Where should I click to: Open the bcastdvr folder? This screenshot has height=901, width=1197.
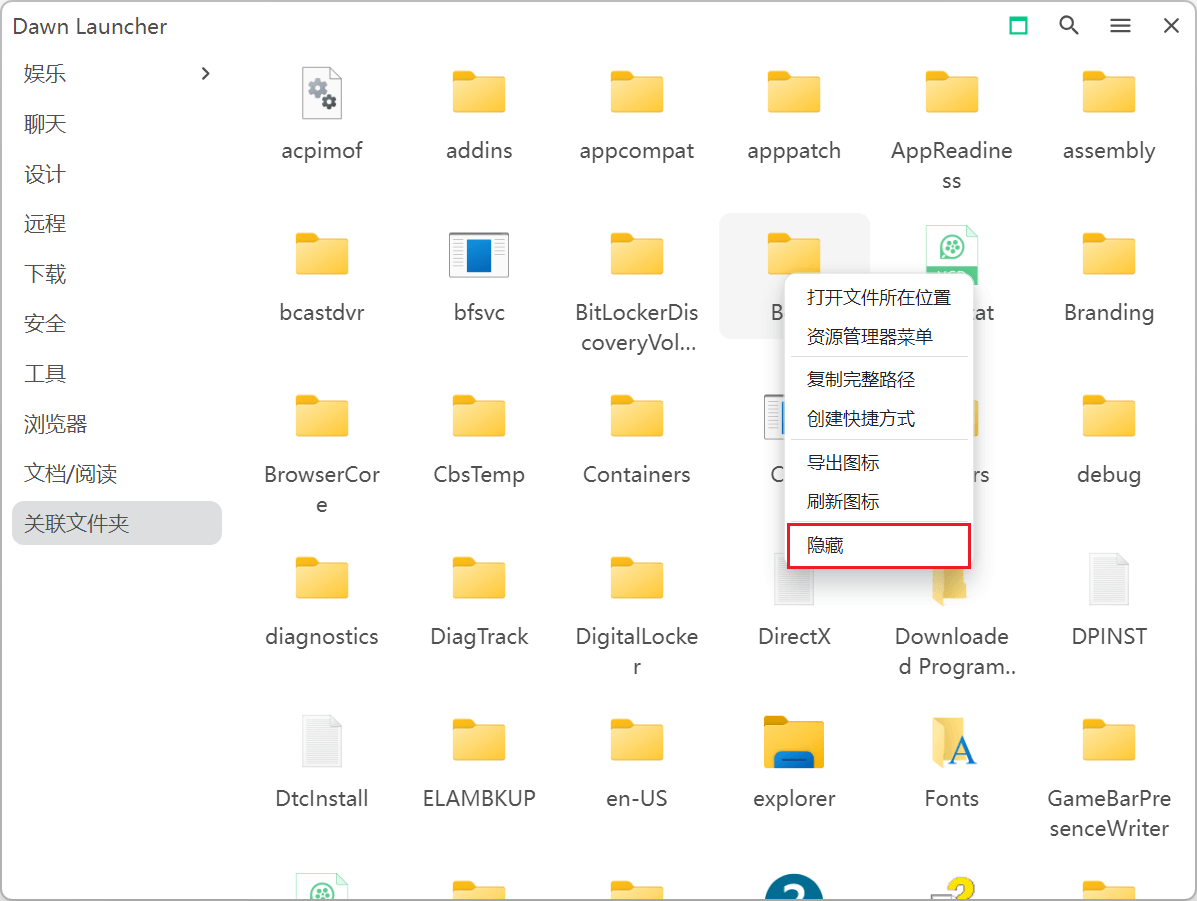[321, 254]
